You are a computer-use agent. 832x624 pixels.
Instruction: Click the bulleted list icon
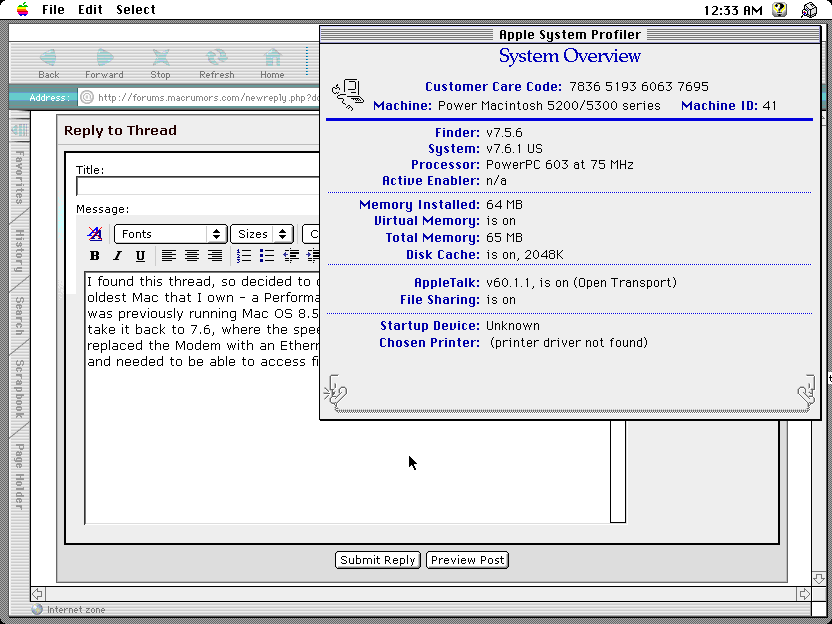tap(267, 257)
